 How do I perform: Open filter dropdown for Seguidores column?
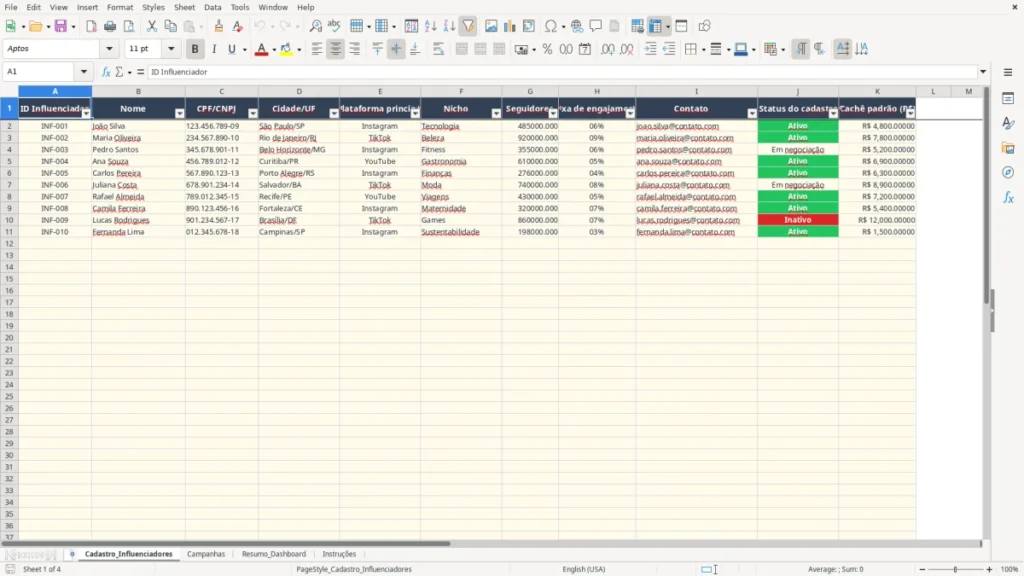(553, 114)
